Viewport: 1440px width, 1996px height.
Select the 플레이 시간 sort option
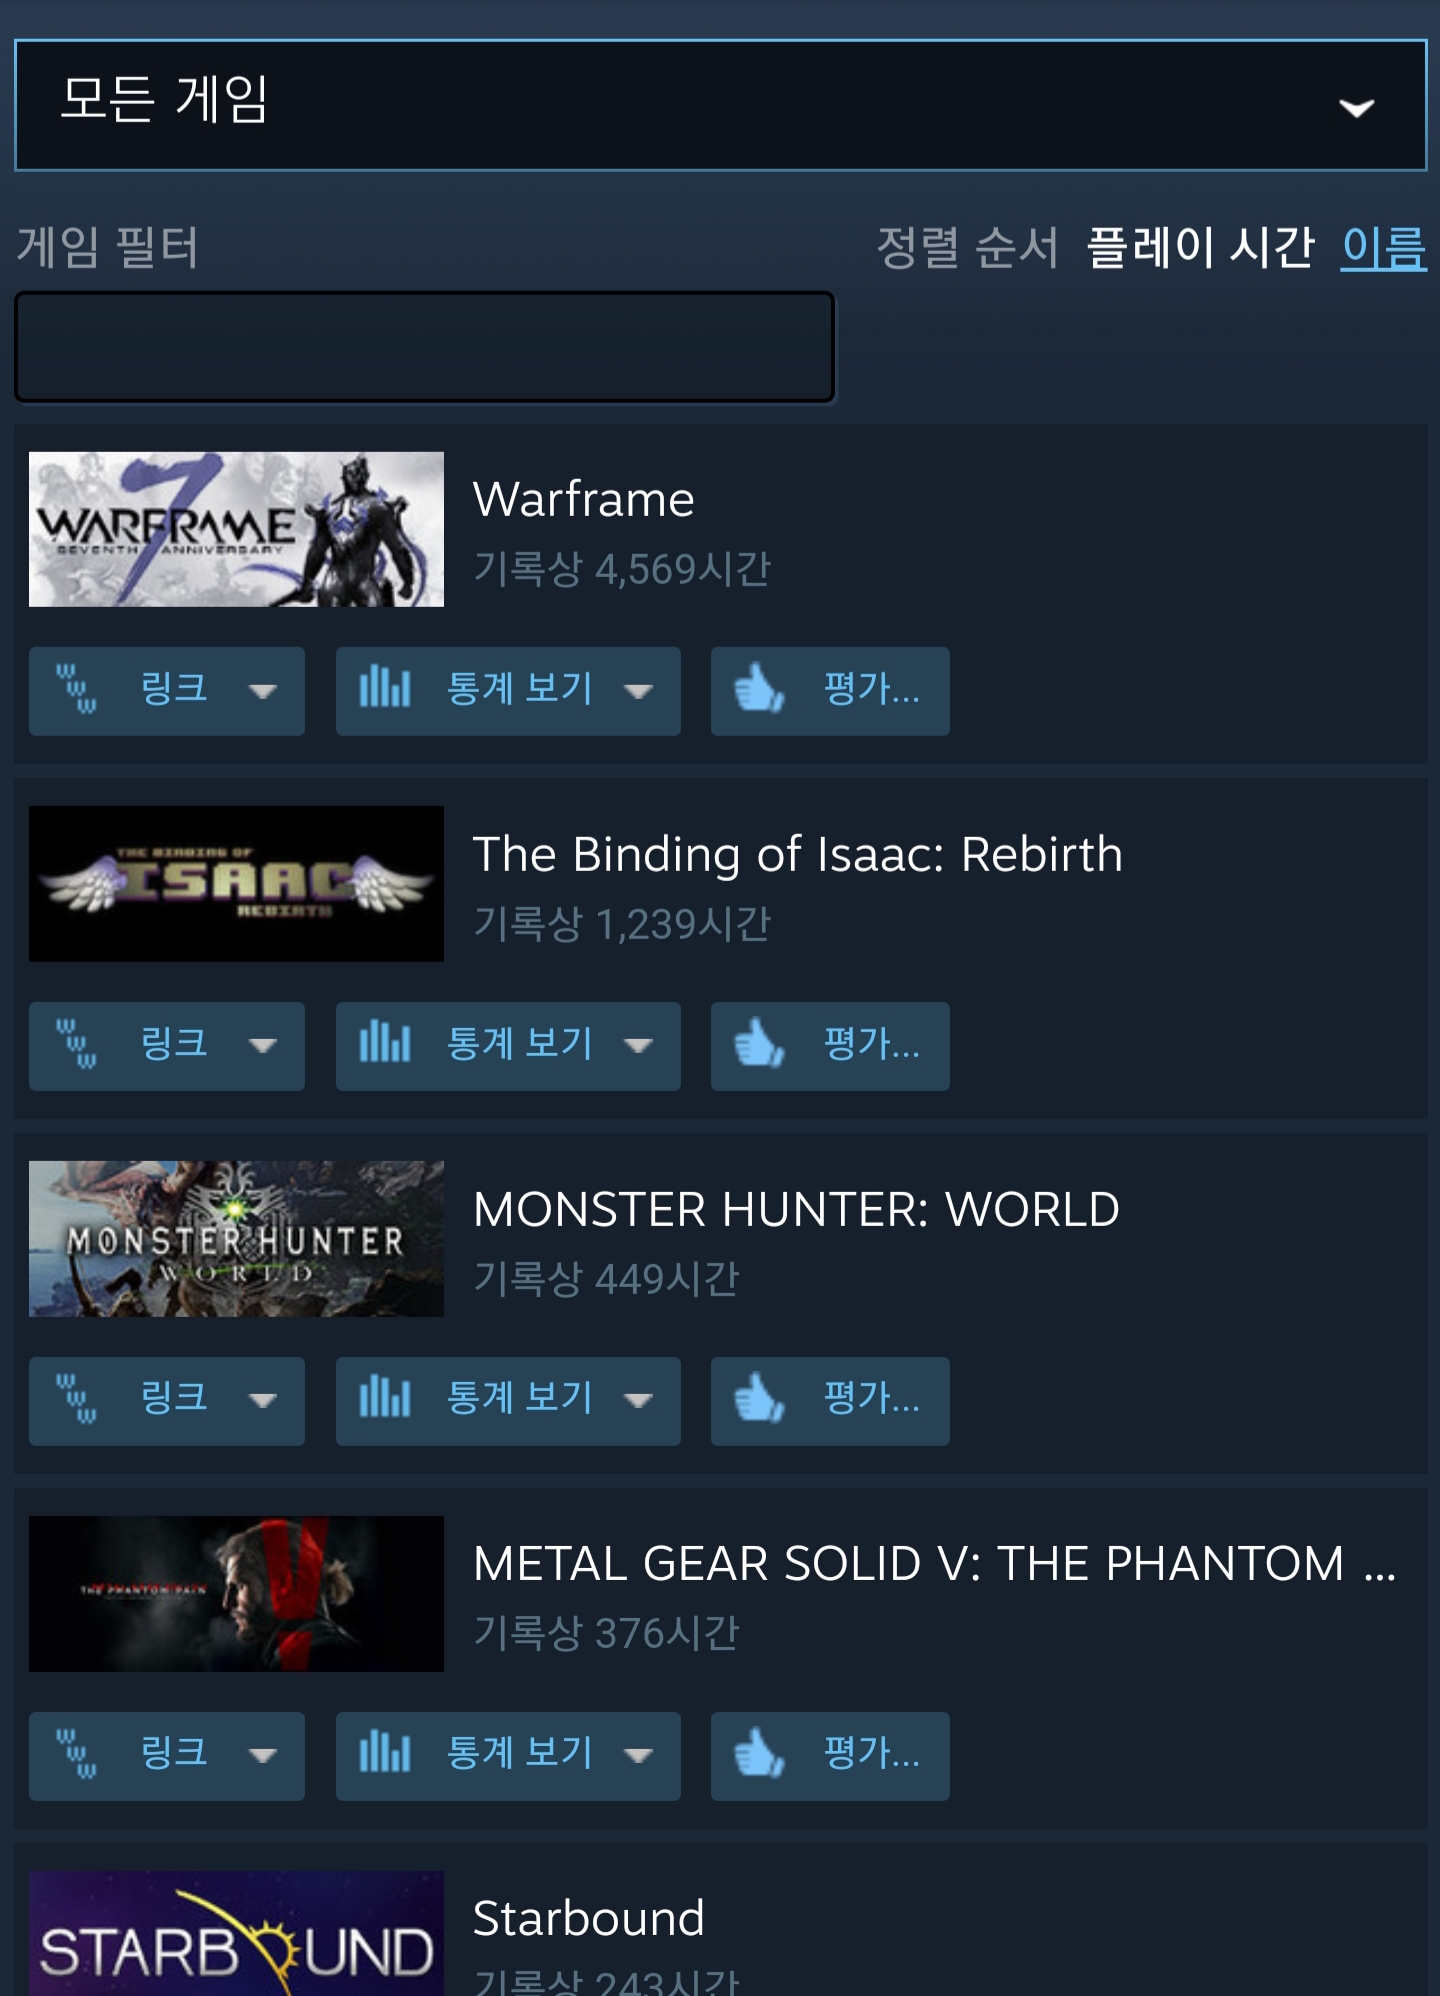point(1201,247)
